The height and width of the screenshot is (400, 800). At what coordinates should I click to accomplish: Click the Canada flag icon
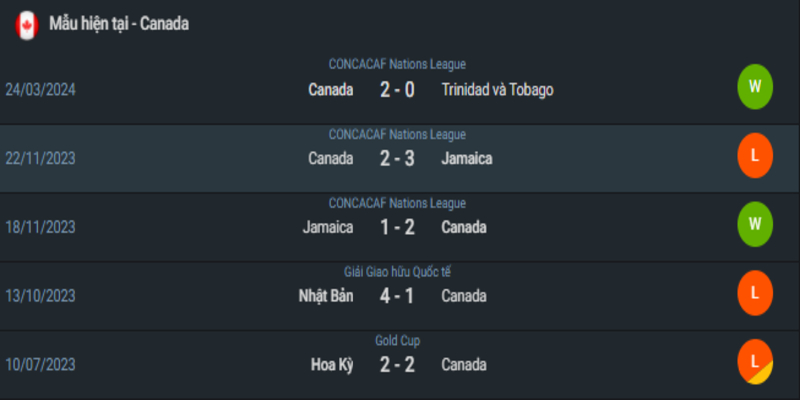pyautogui.click(x=27, y=25)
